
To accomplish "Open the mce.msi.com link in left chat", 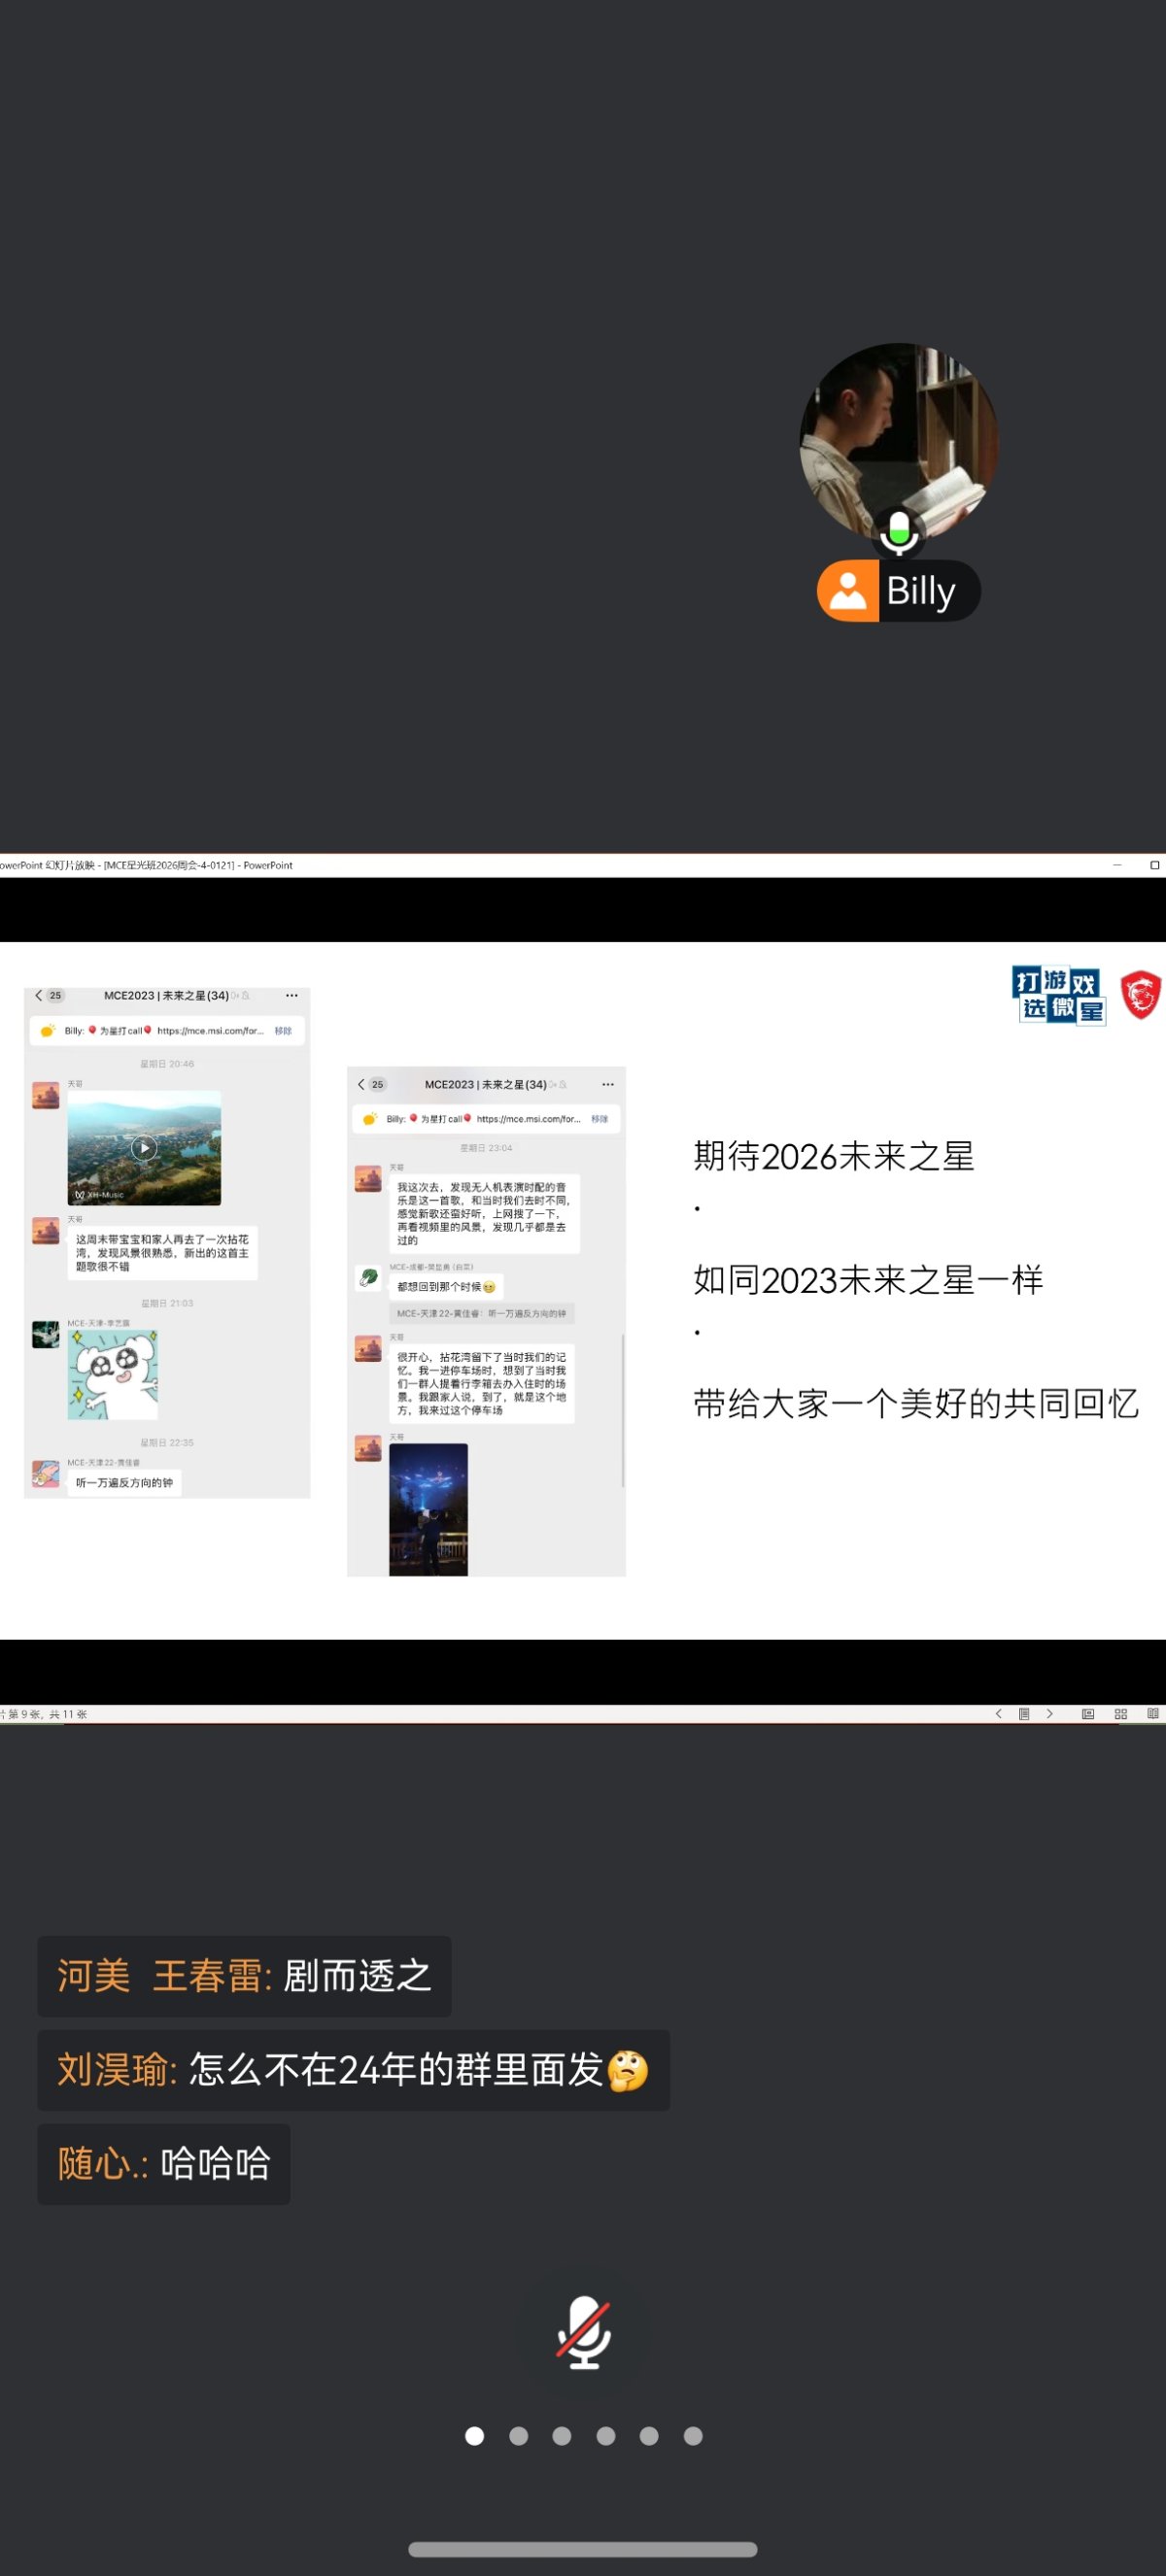I will coord(210,1031).
